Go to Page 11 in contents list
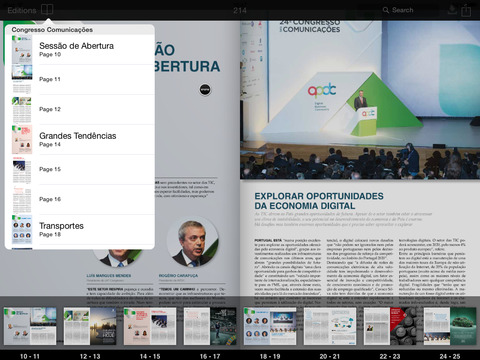The height and width of the screenshot is (360, 480). 80,79
